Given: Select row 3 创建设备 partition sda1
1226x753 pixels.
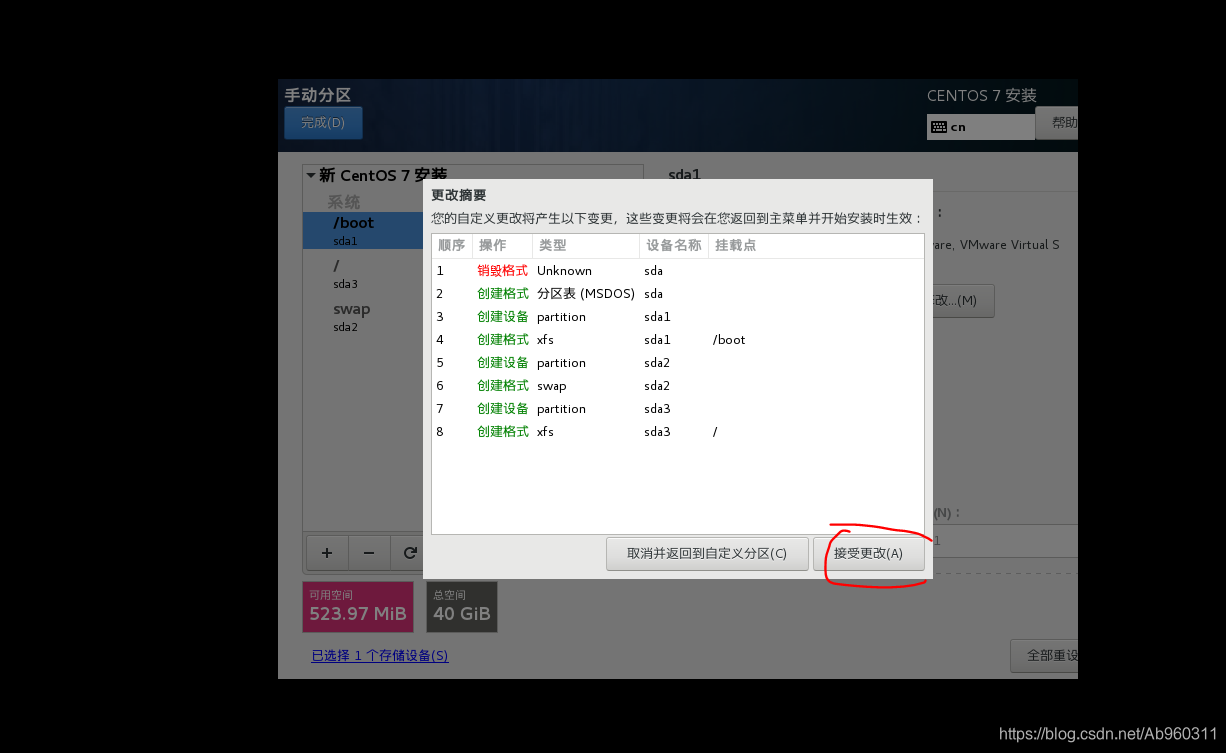Looking at the screenshot, I should [678, 317].
